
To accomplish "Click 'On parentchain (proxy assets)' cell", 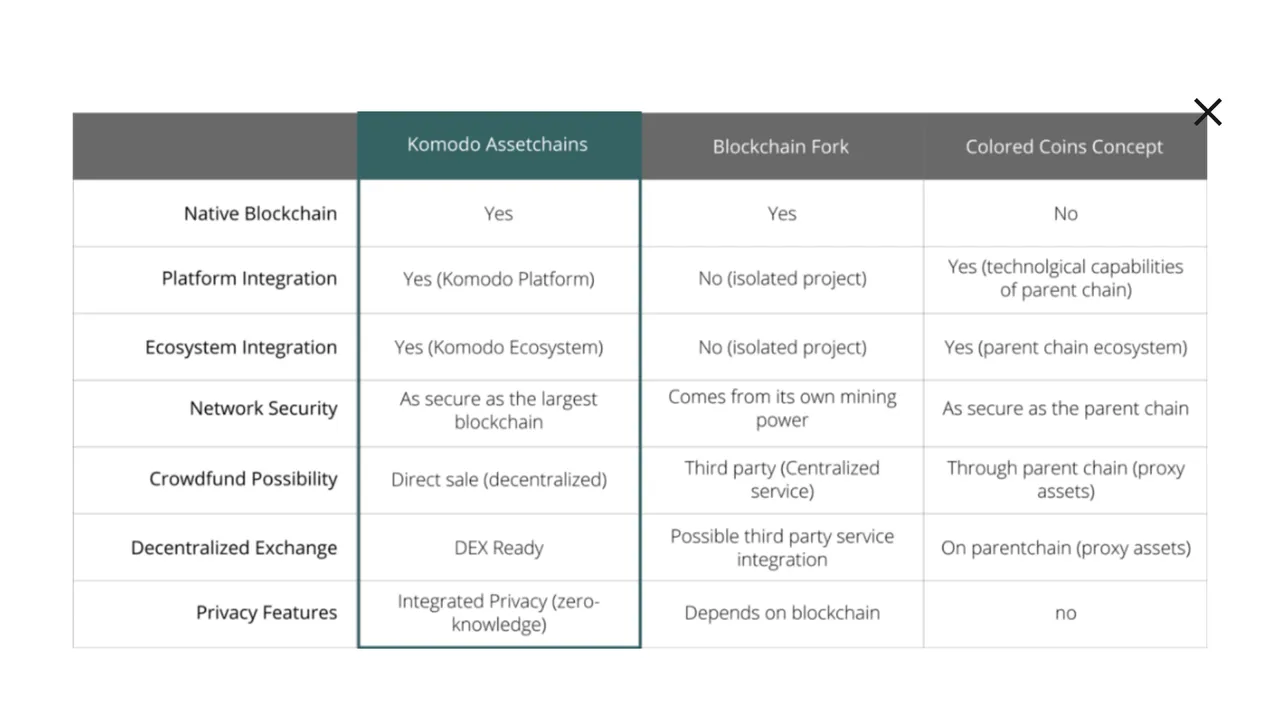I will 1065,548.
